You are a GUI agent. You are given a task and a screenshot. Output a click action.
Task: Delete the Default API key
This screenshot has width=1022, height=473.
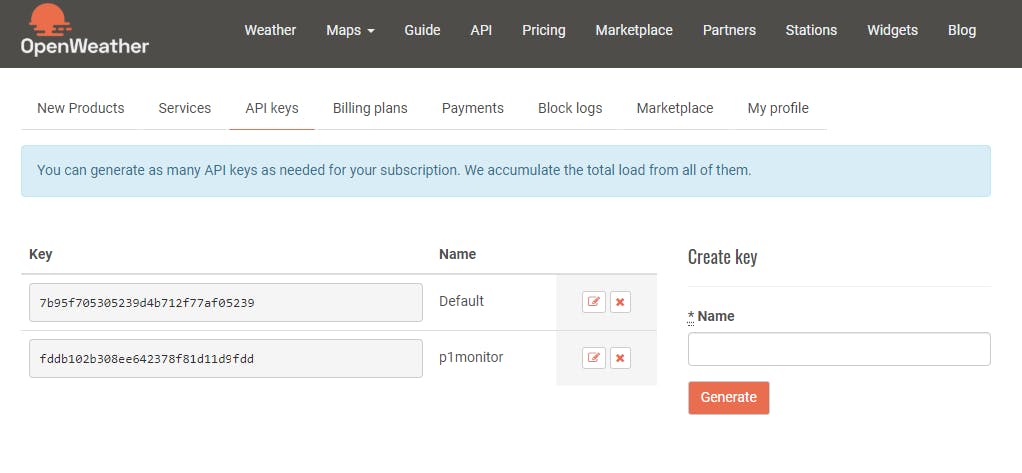point(620,302)
